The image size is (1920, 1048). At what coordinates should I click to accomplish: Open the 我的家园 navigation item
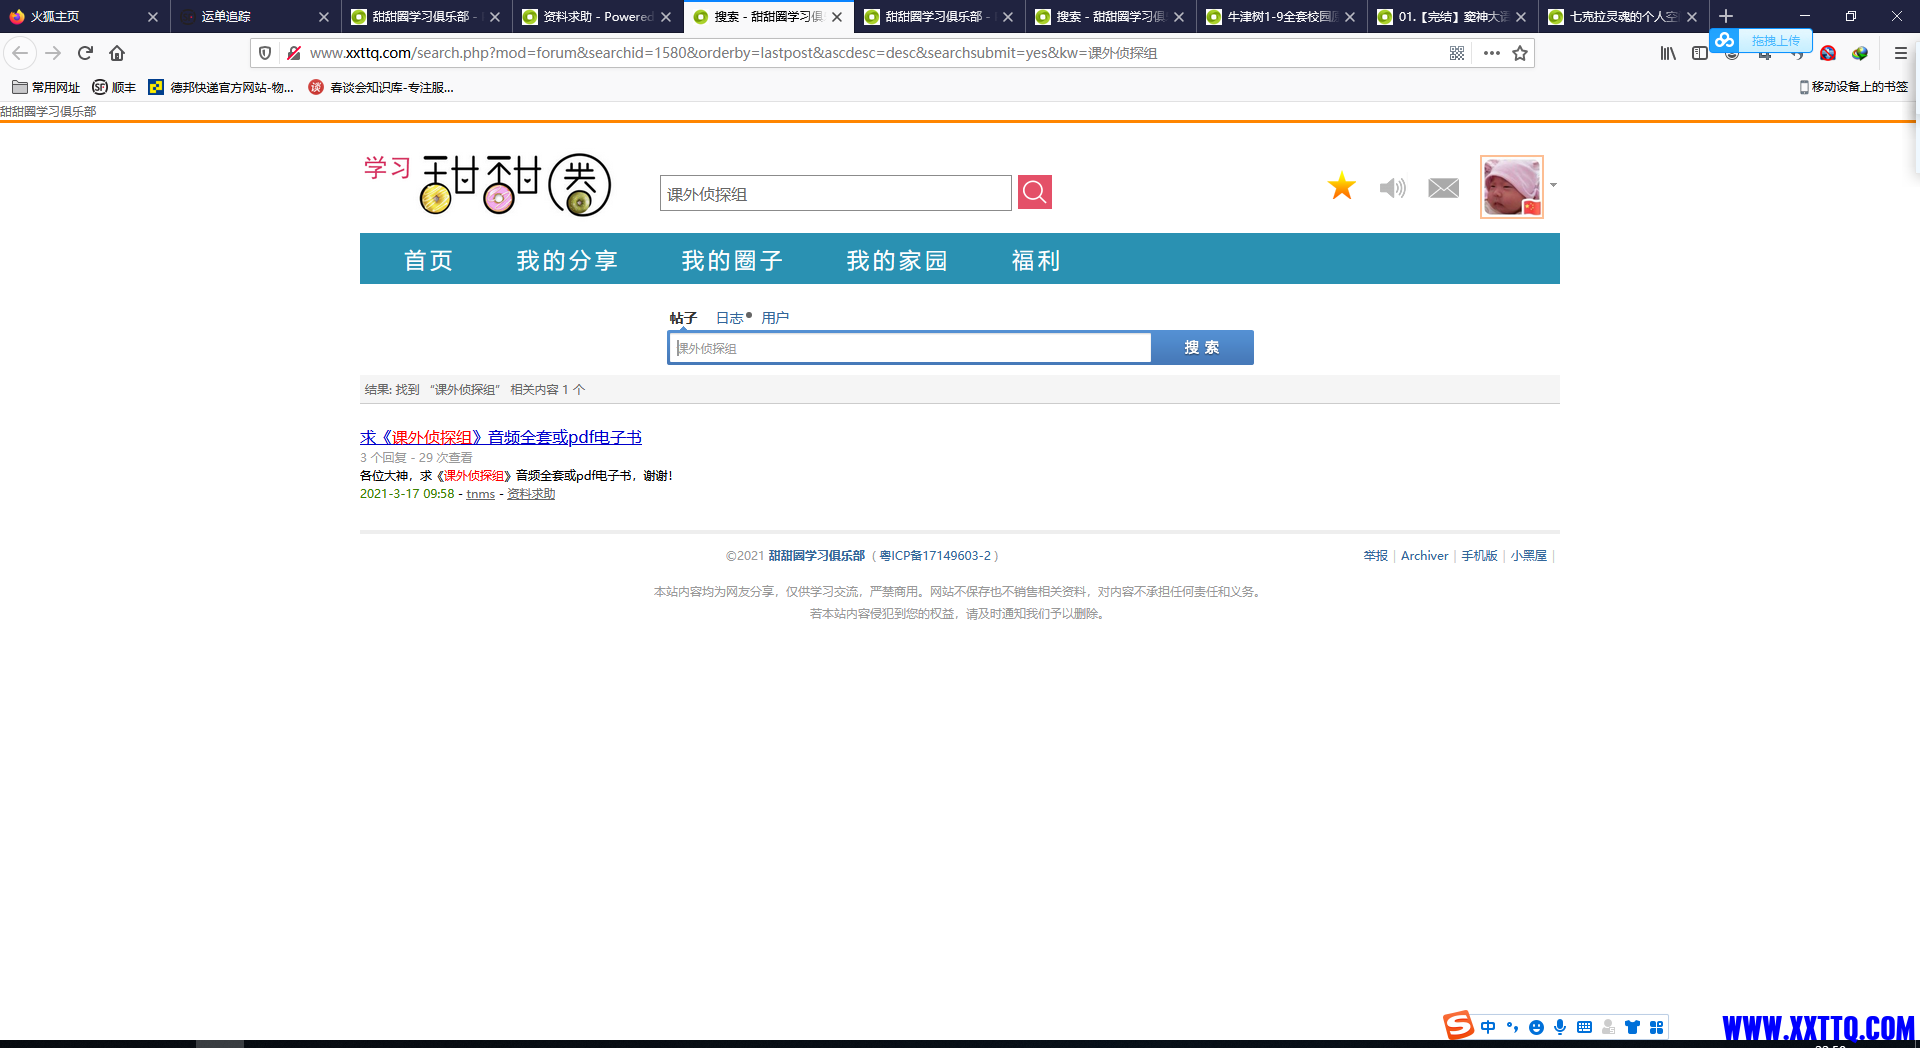point(897,260)
